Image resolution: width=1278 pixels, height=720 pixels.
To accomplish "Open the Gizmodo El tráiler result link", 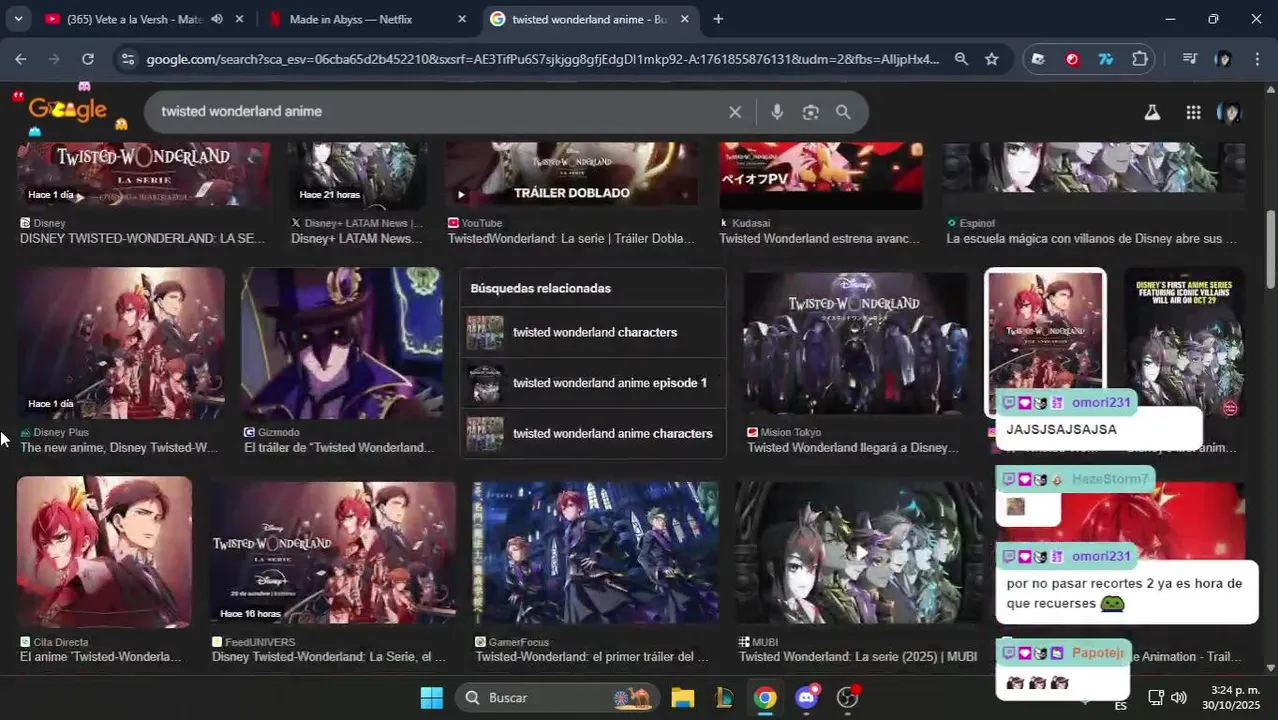I will pyautogui.click(x=339, y=447).
